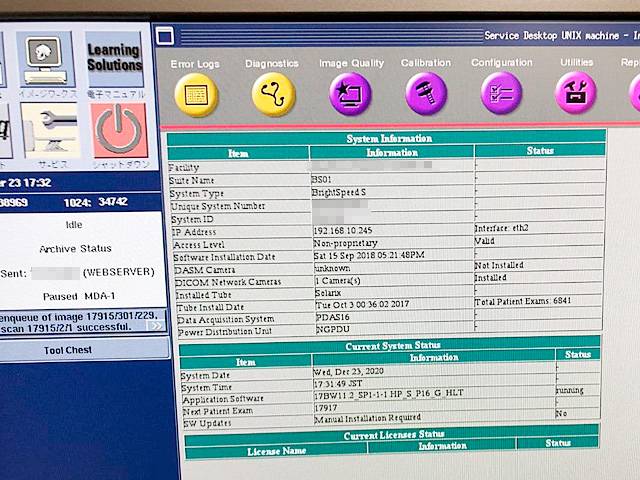Open Learning Solutions electronic manual

pyautogui.click(x=115, y=58)
